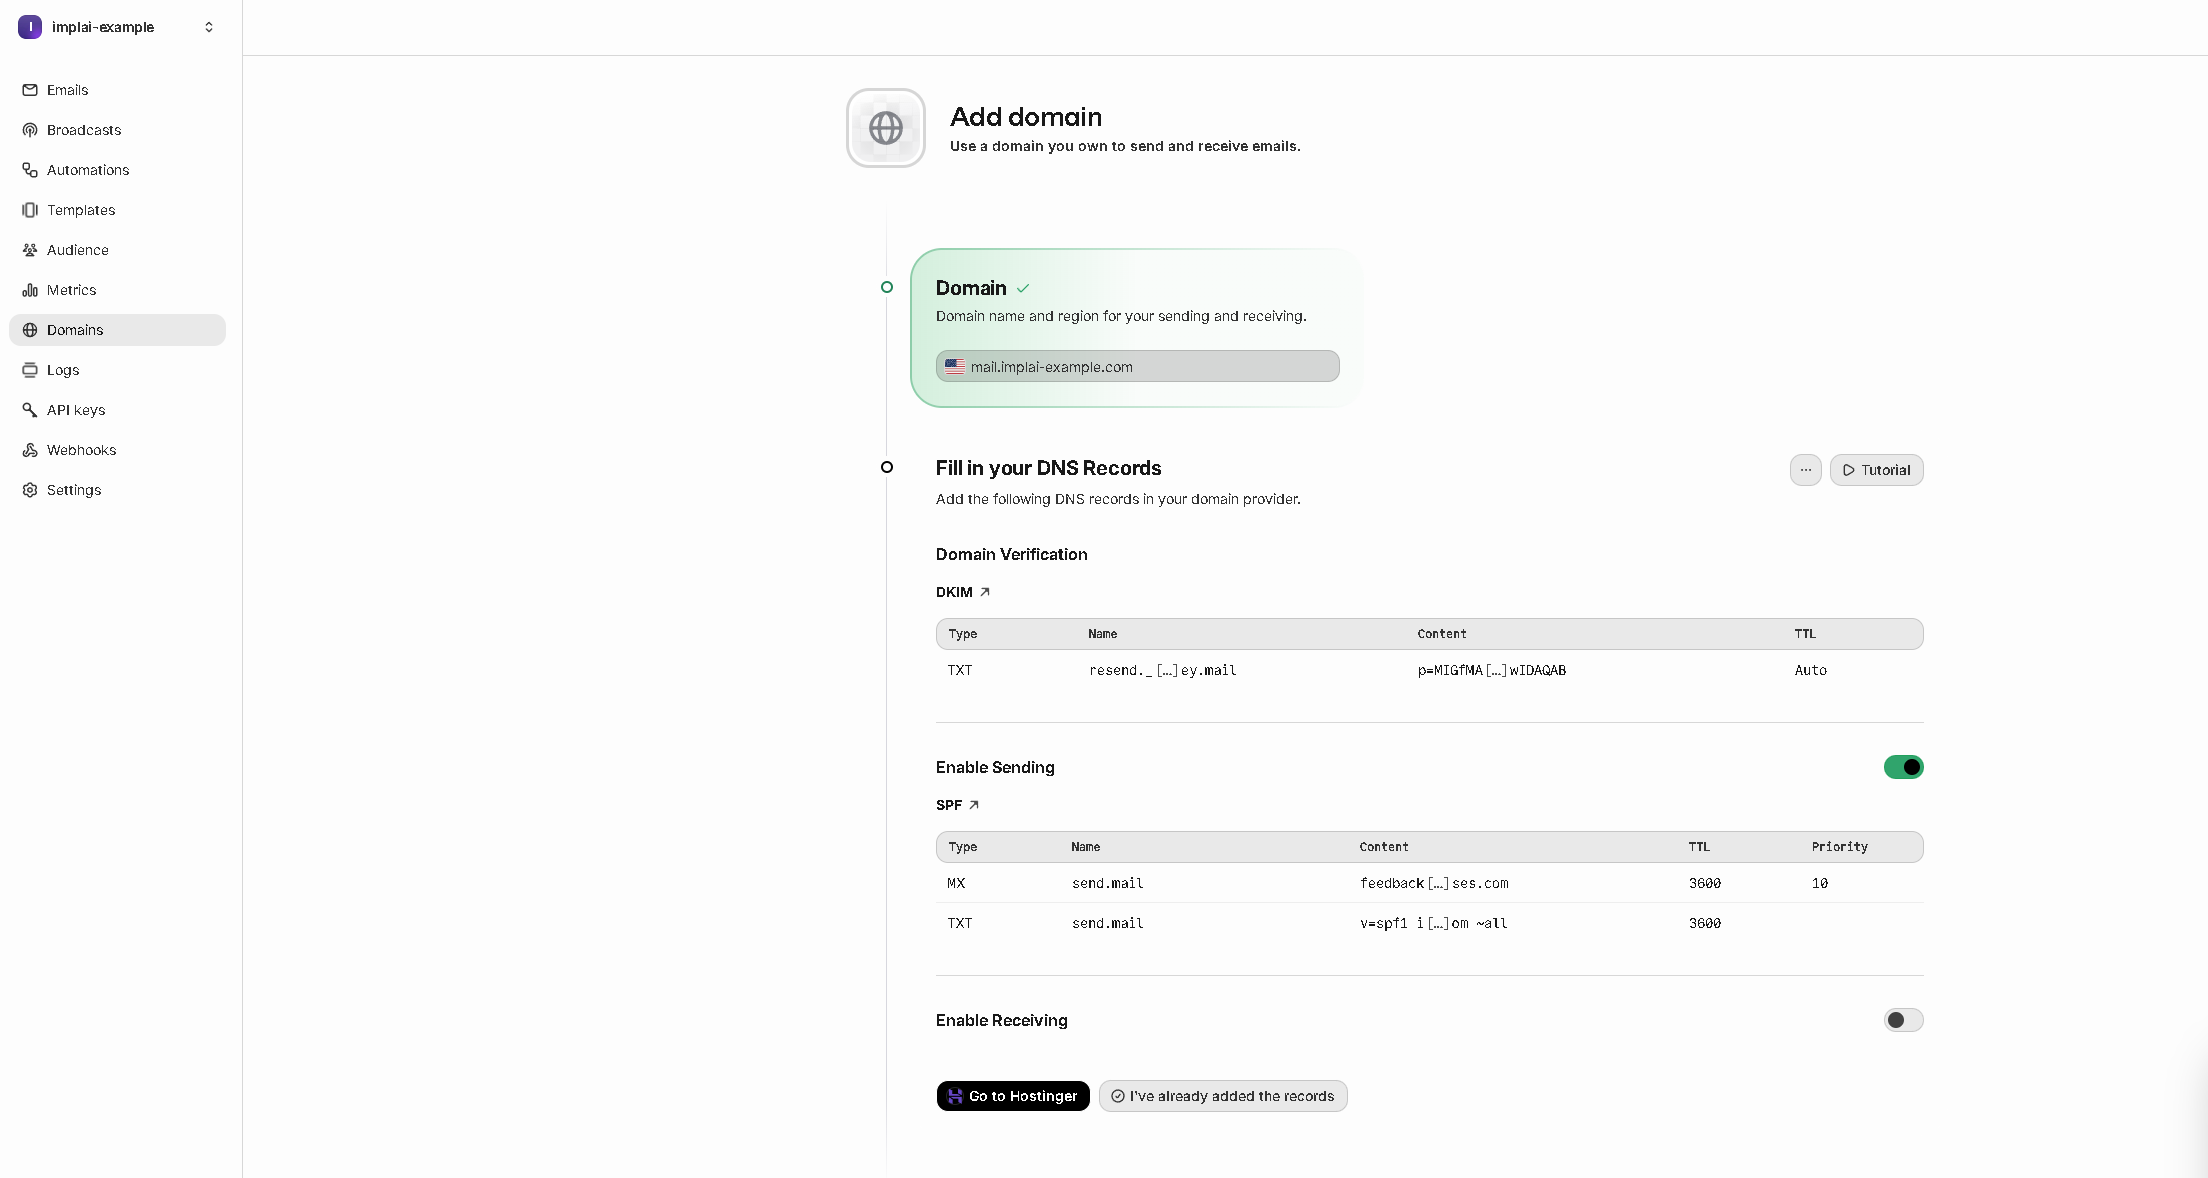The width and height of the screenshot is (2208, 1178).
Task: Disable the Enable Sending toggle
Action: point(1904,767)
